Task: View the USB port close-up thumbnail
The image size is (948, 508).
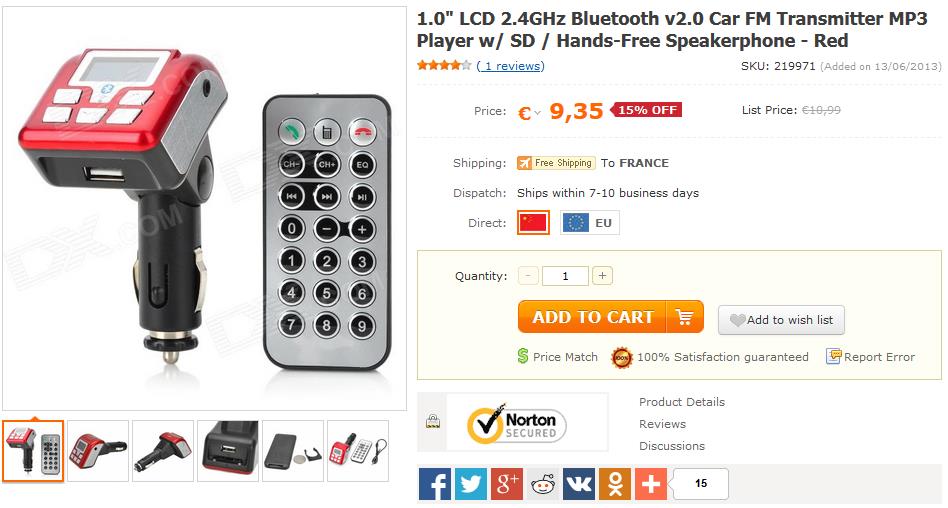Action: click(228, 451)
